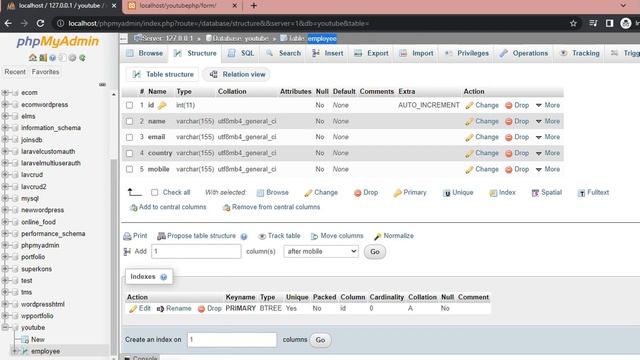640x360 pixels.
Task: Select checkbox for mobile column
Action: [129, 169]
